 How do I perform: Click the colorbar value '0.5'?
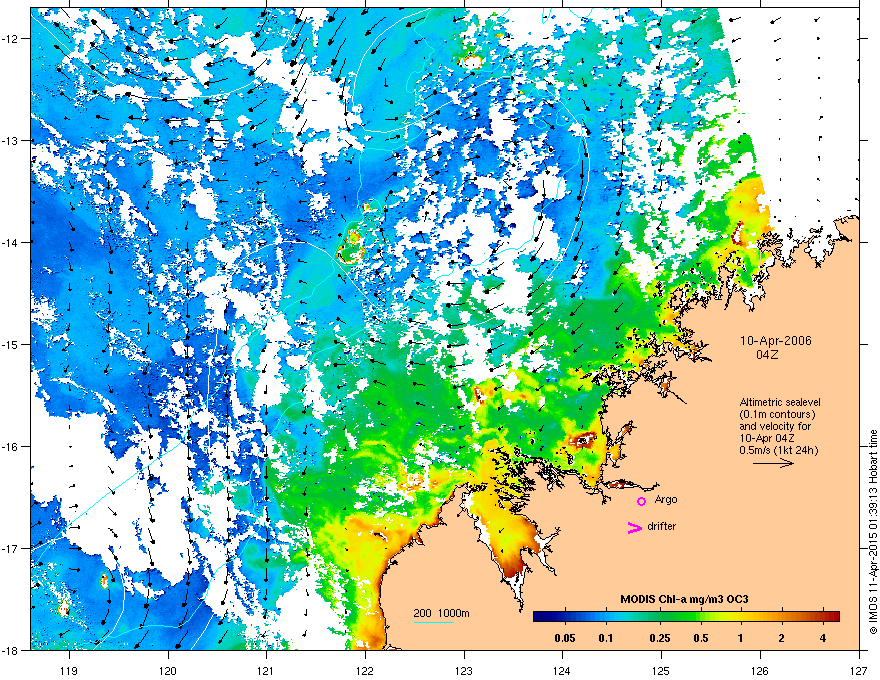[x=700, y=638]
